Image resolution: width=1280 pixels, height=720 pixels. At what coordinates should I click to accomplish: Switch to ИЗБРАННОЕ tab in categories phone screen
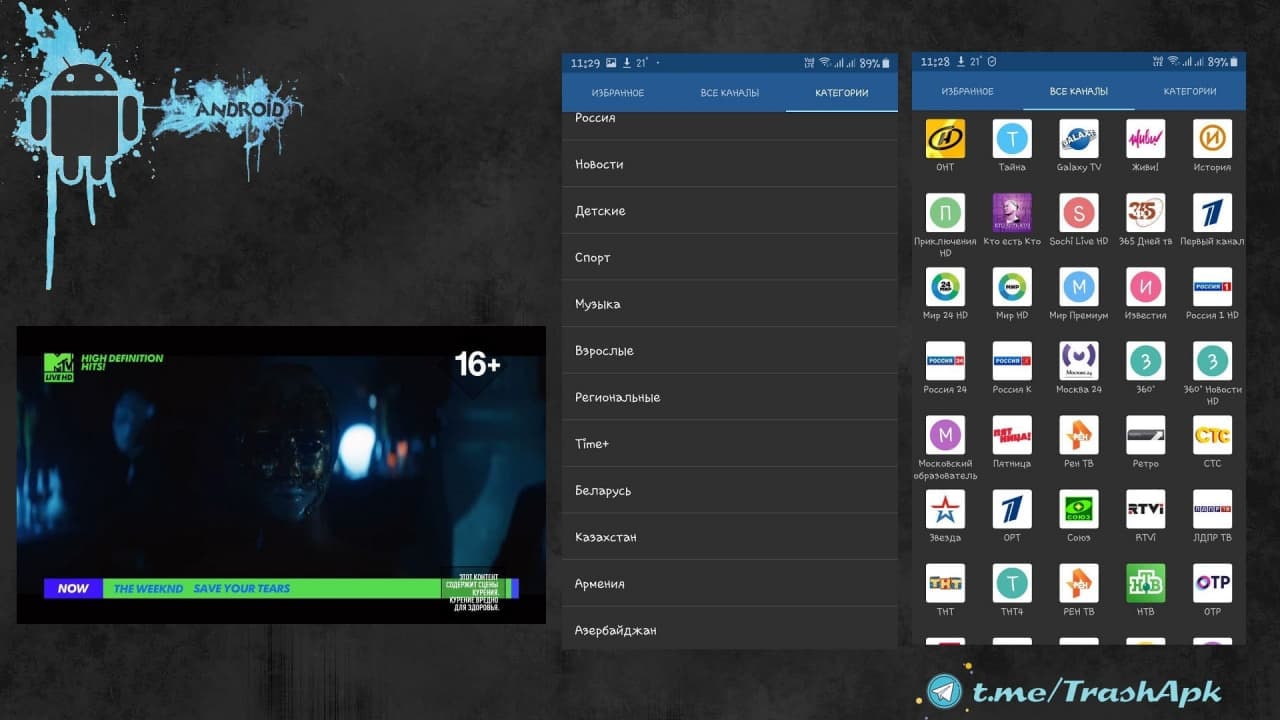coord(618,93)
